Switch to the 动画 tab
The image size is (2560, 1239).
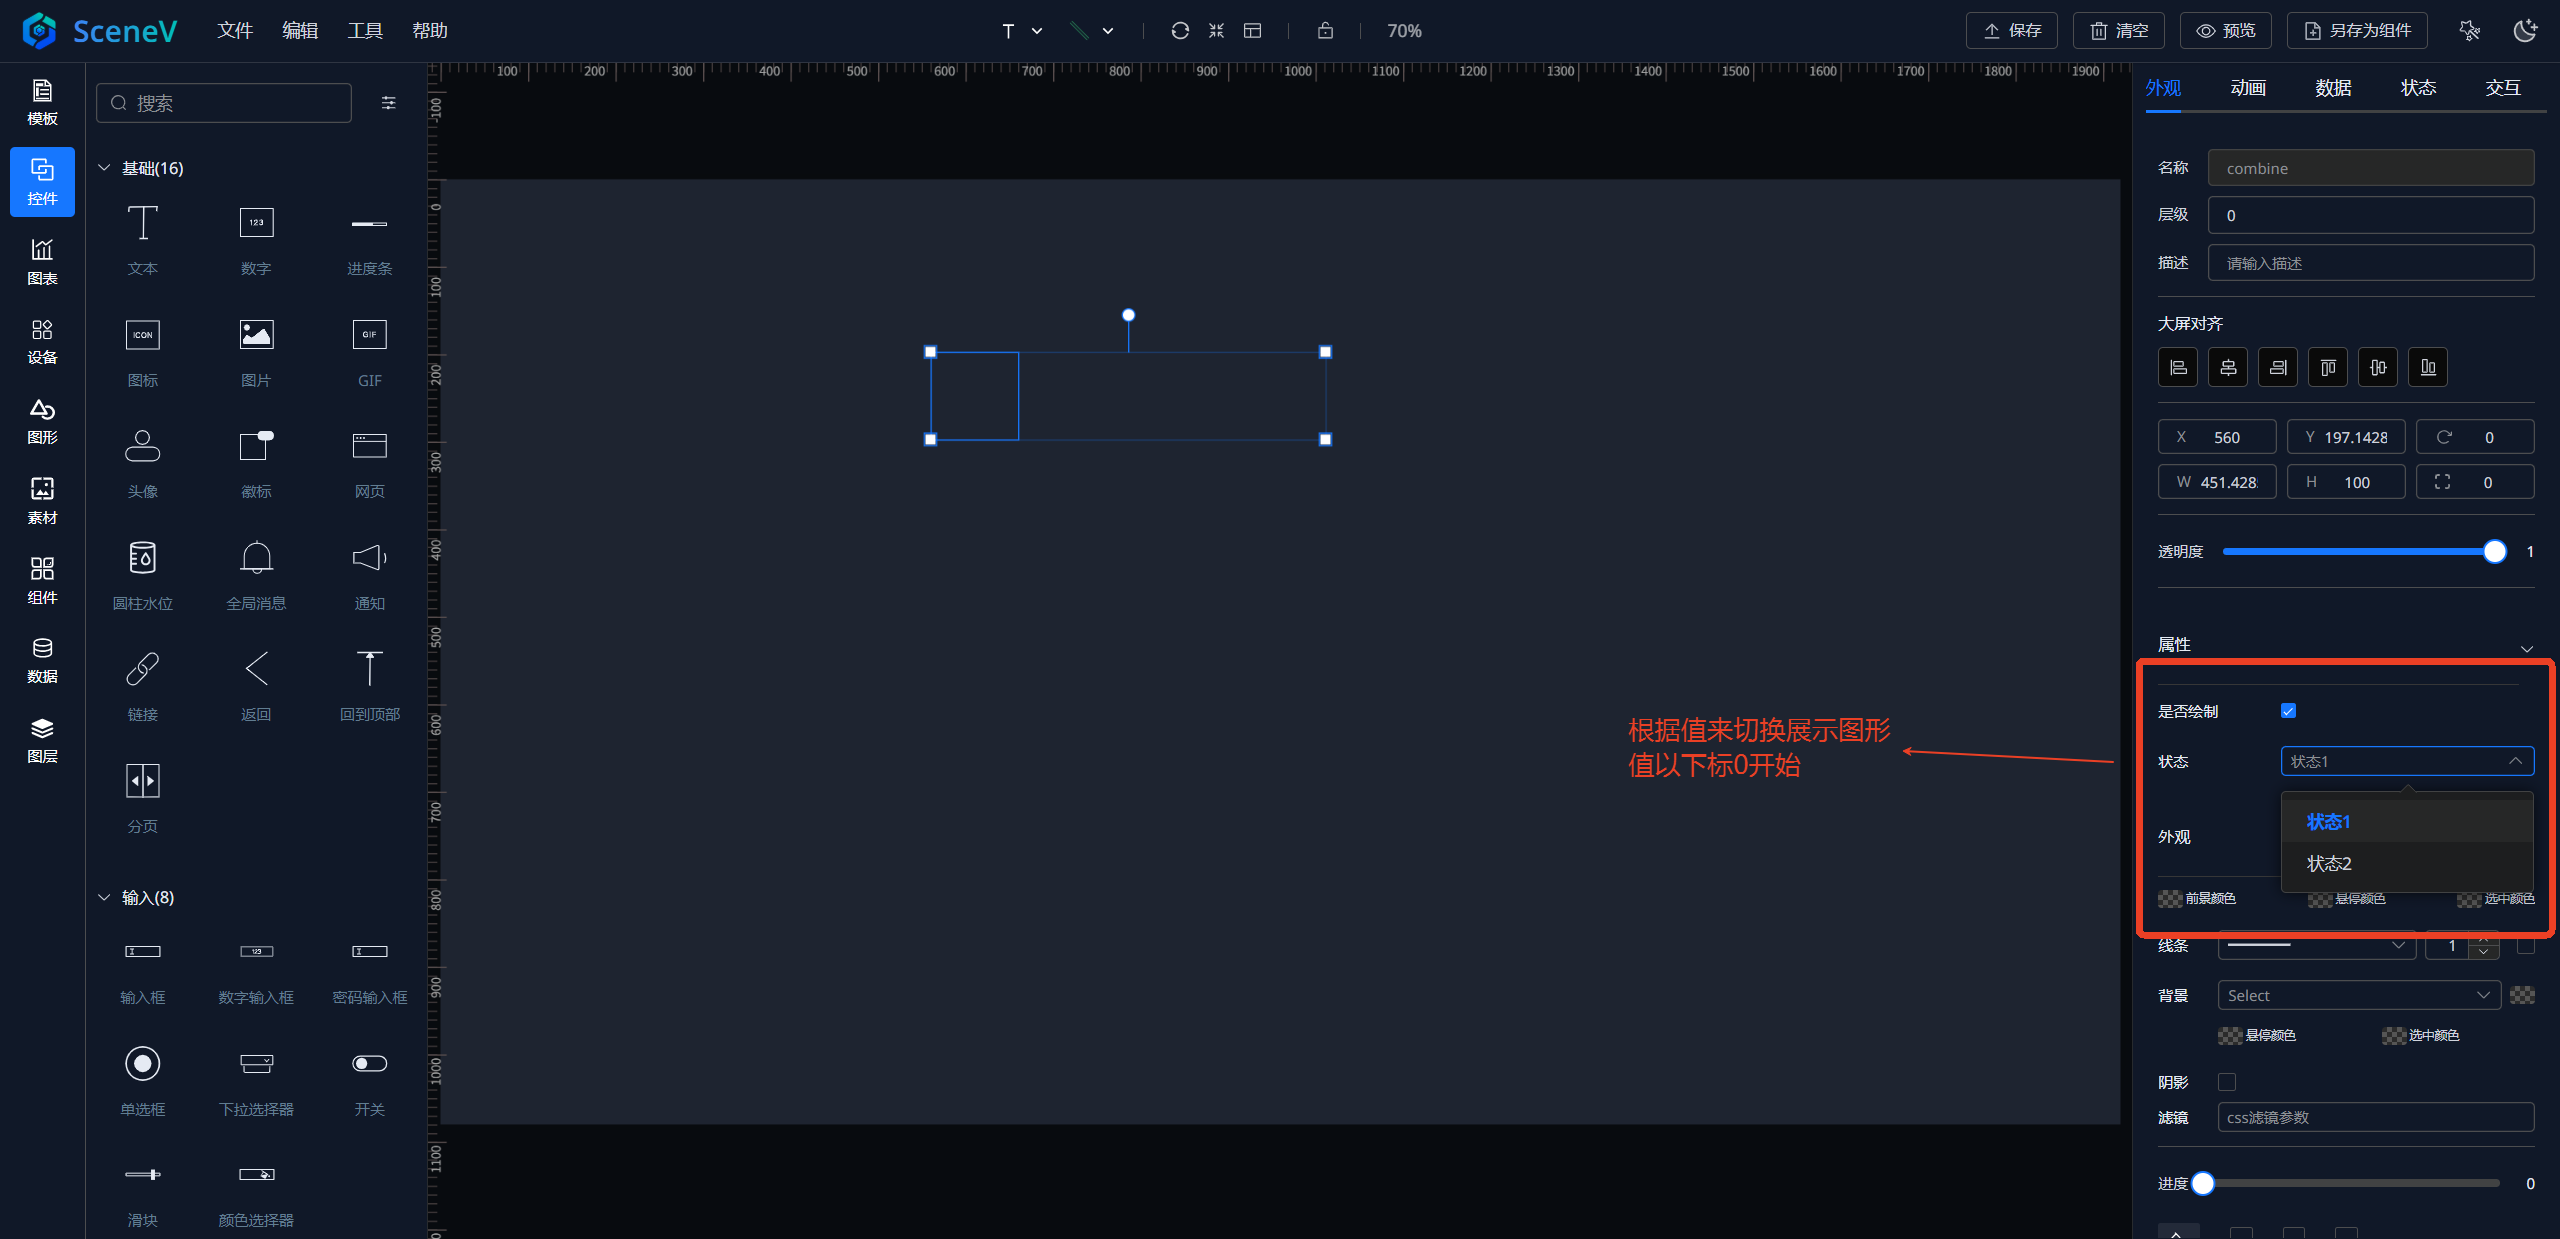click(2248, 88)
